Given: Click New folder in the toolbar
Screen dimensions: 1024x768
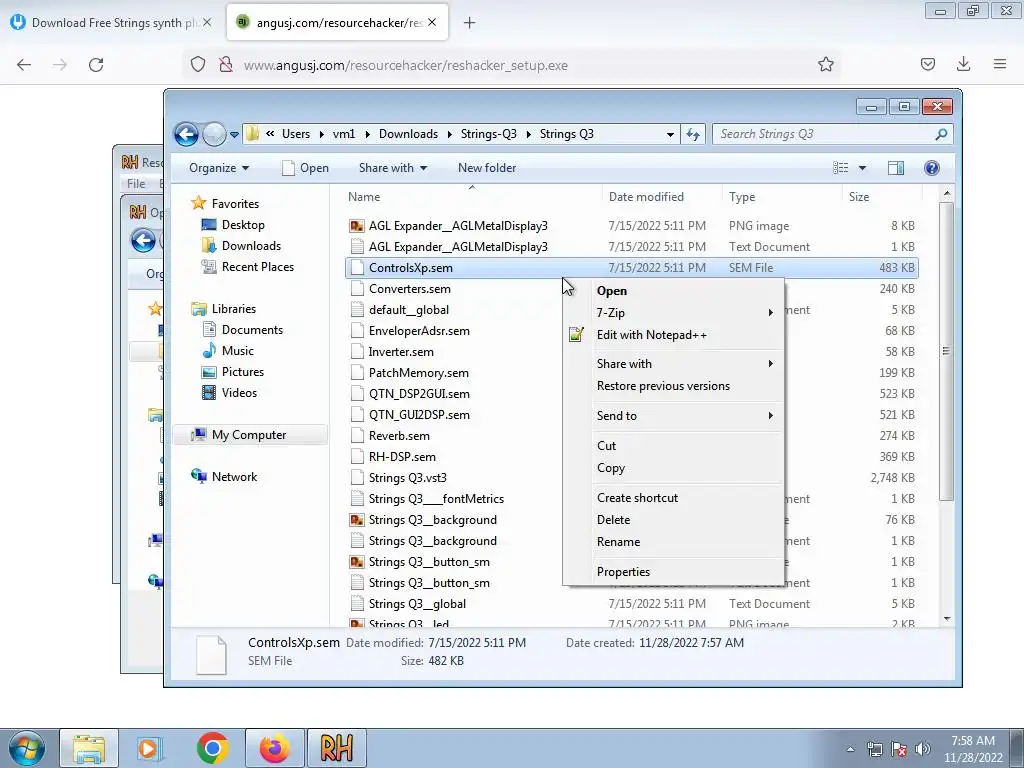Looking at the screenshot, I should point(487,168).
